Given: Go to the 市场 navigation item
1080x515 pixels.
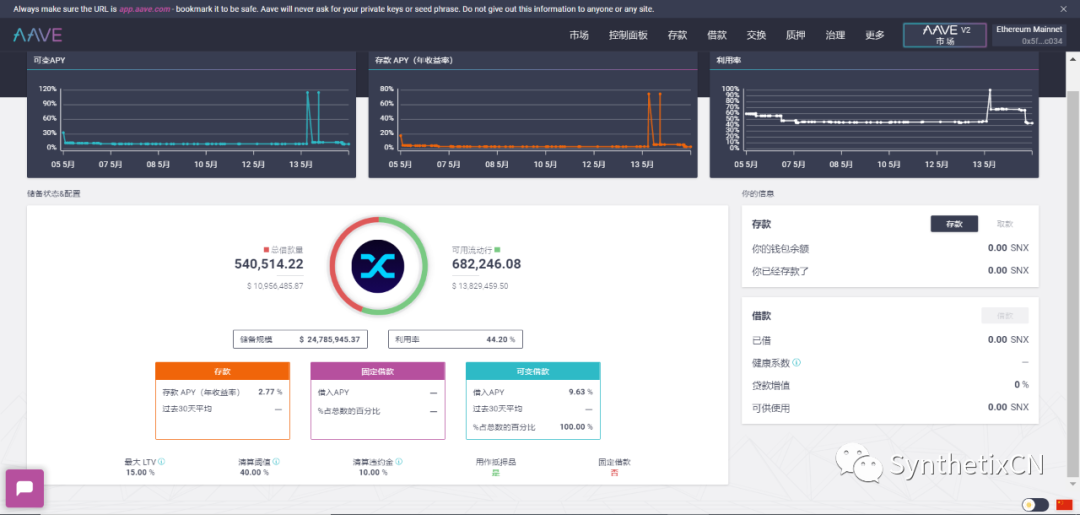Looking at the screenshot, I should (x=579, y=35).
